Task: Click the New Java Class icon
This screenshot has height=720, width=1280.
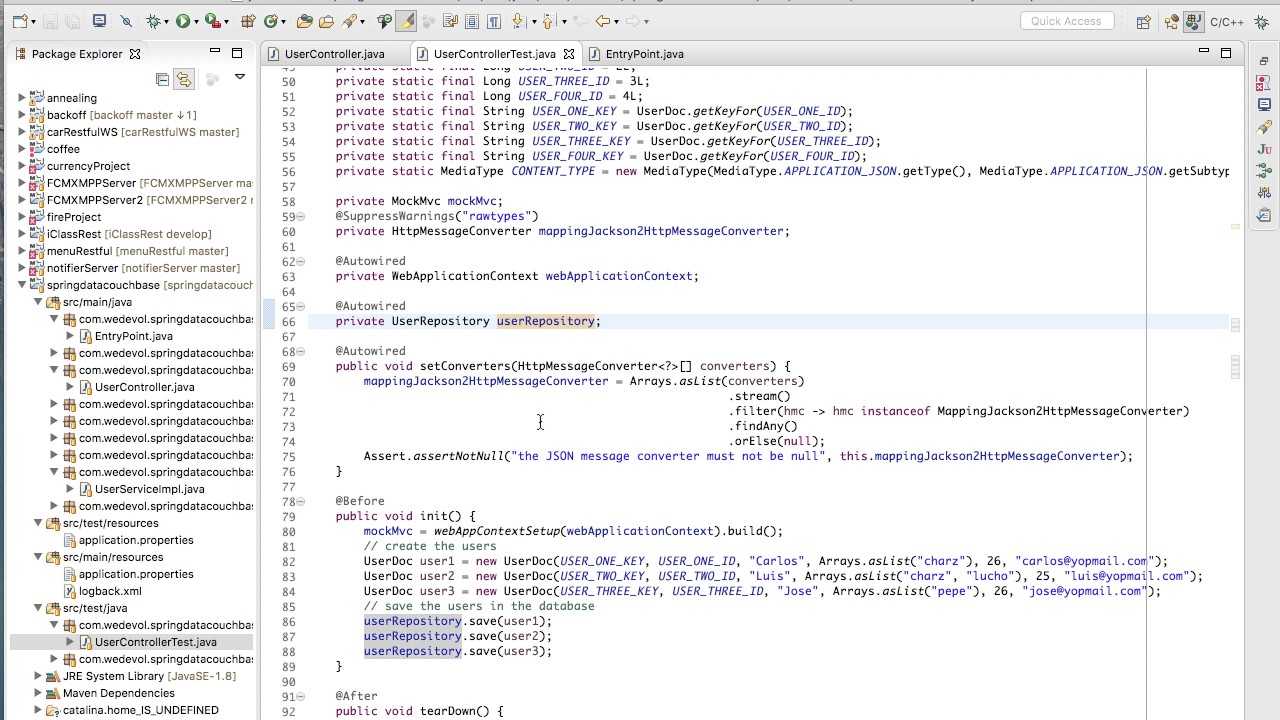Action: click(270, 21)
